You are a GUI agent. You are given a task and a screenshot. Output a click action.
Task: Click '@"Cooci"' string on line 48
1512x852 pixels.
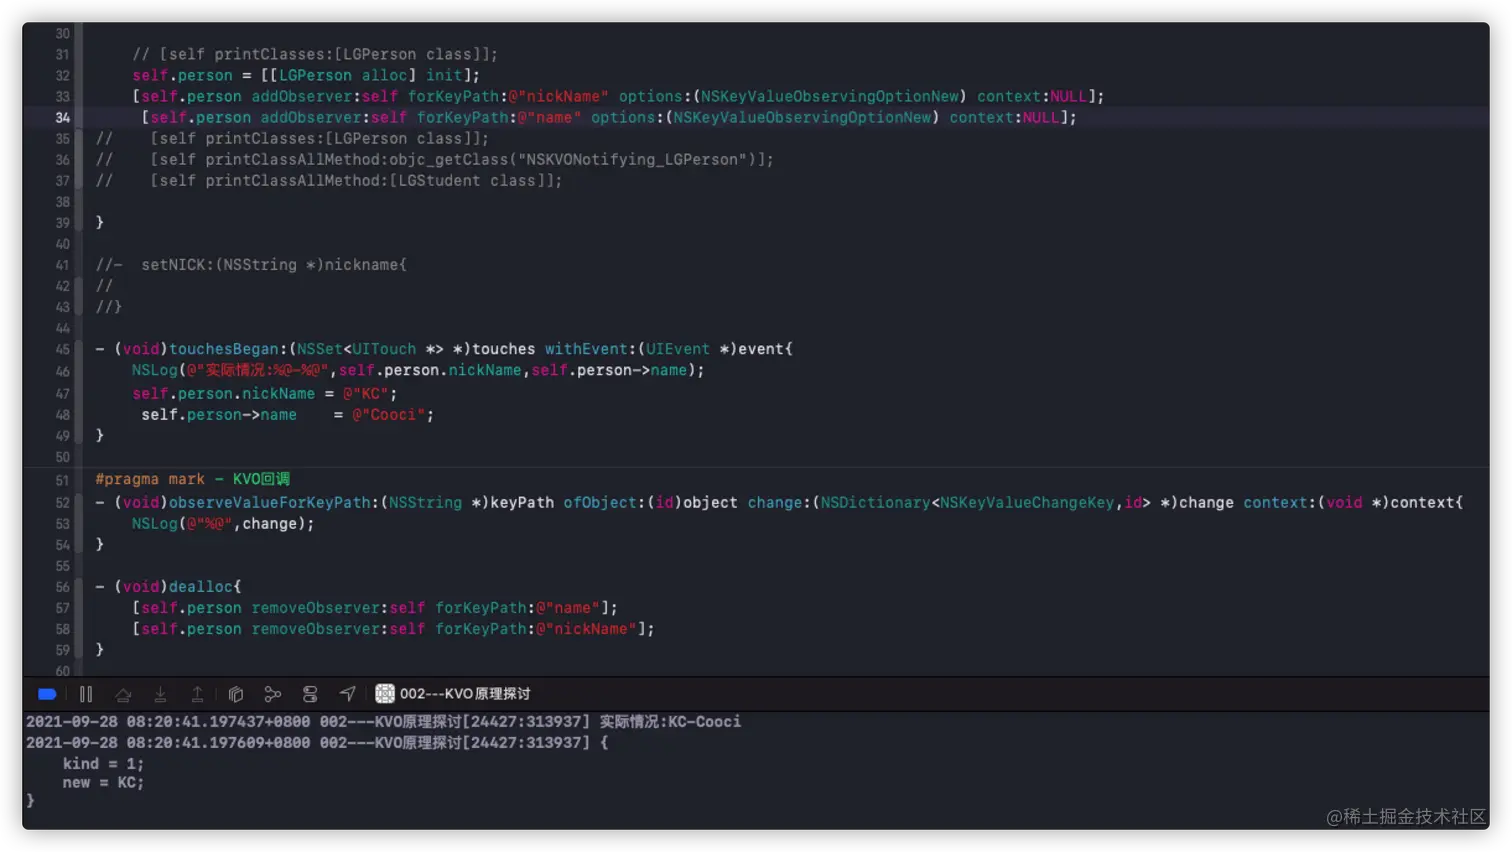click(389, 415)
